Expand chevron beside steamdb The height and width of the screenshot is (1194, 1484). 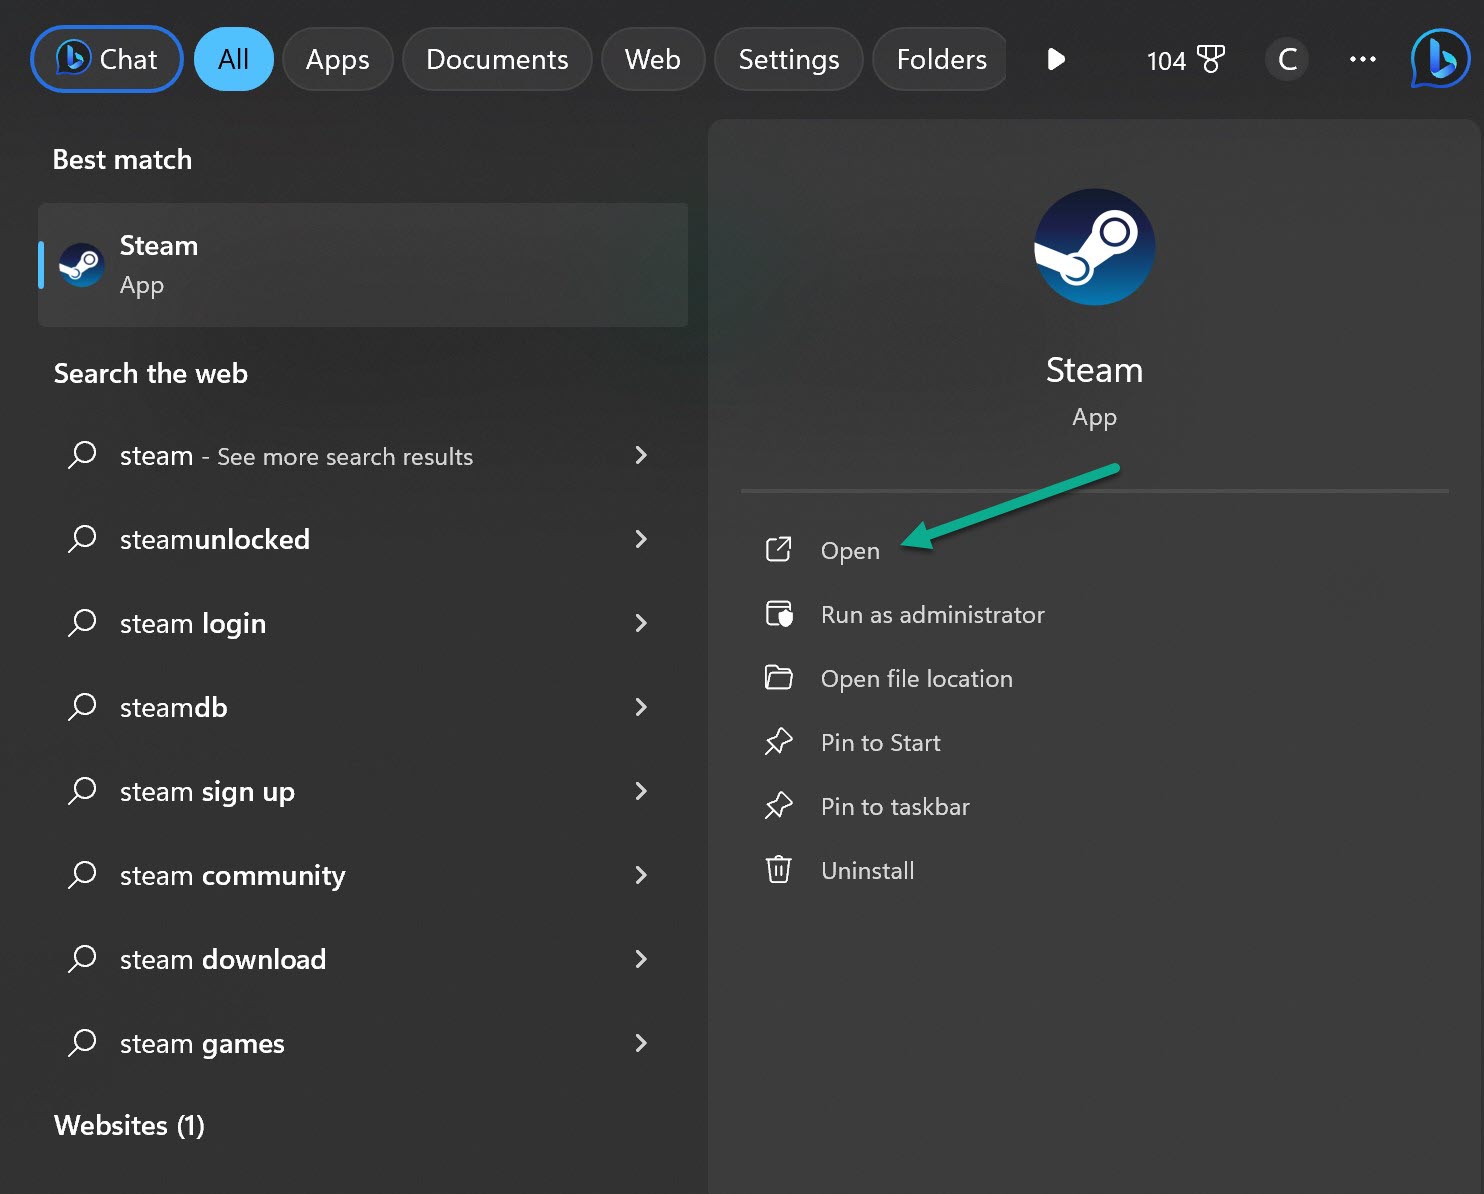click(641, 707)
